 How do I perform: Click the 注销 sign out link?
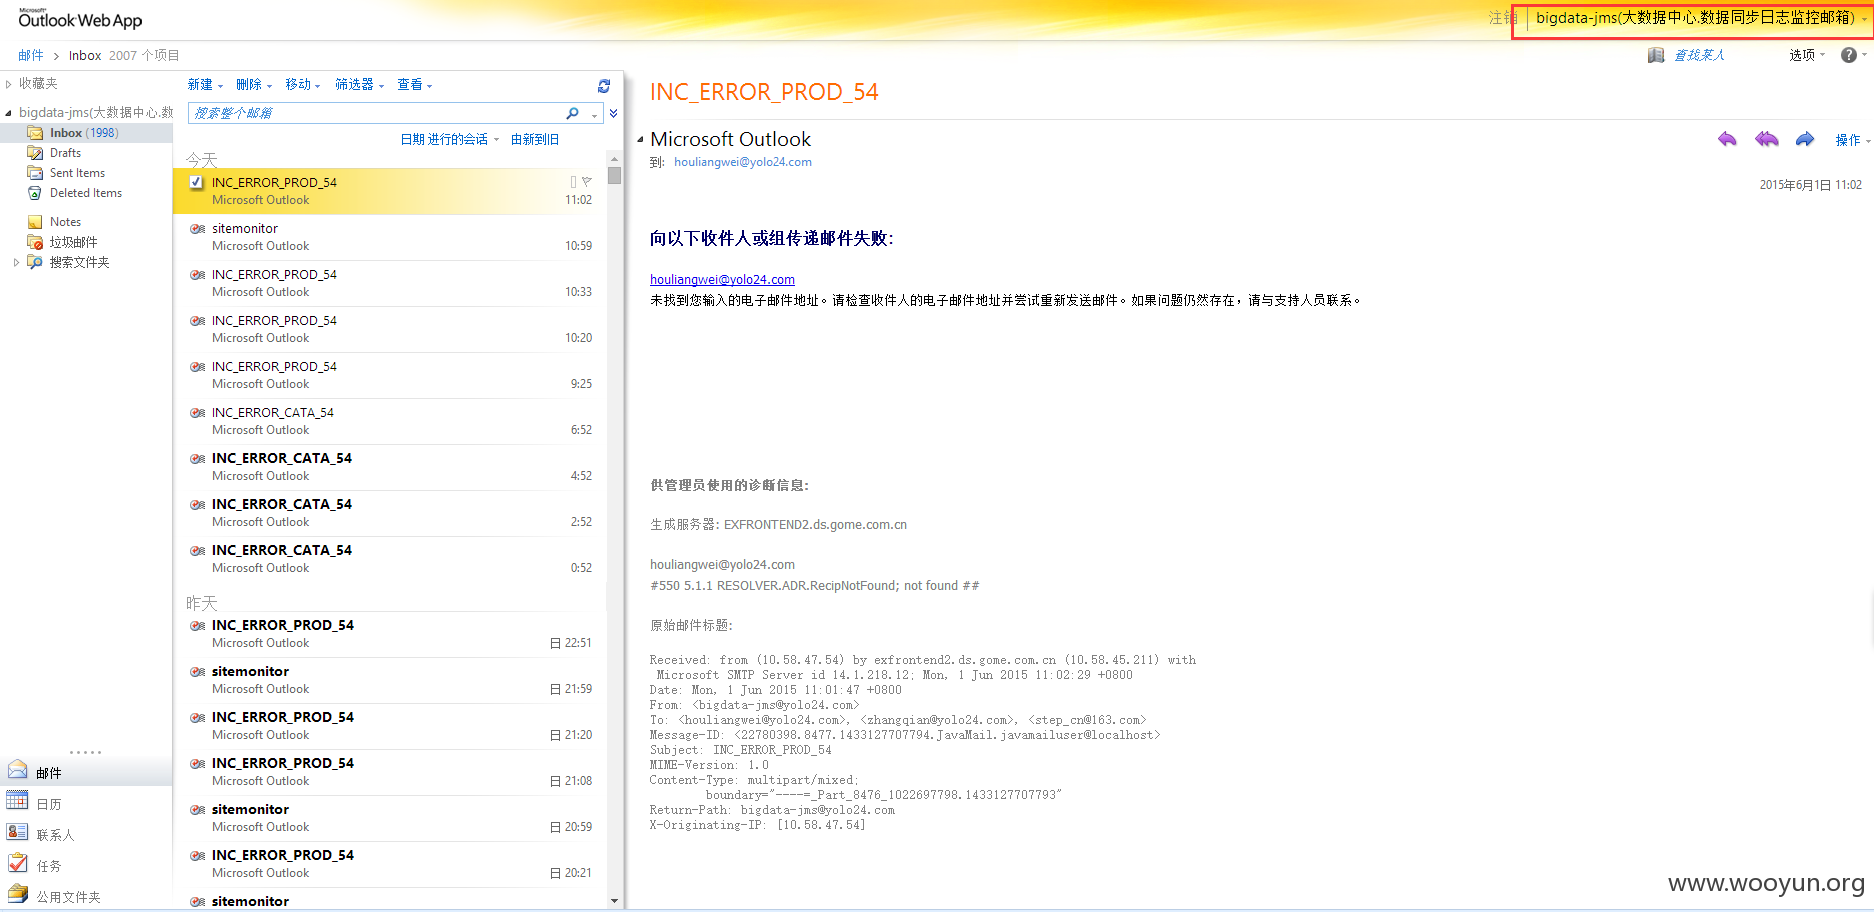[x=1502, y=18]
